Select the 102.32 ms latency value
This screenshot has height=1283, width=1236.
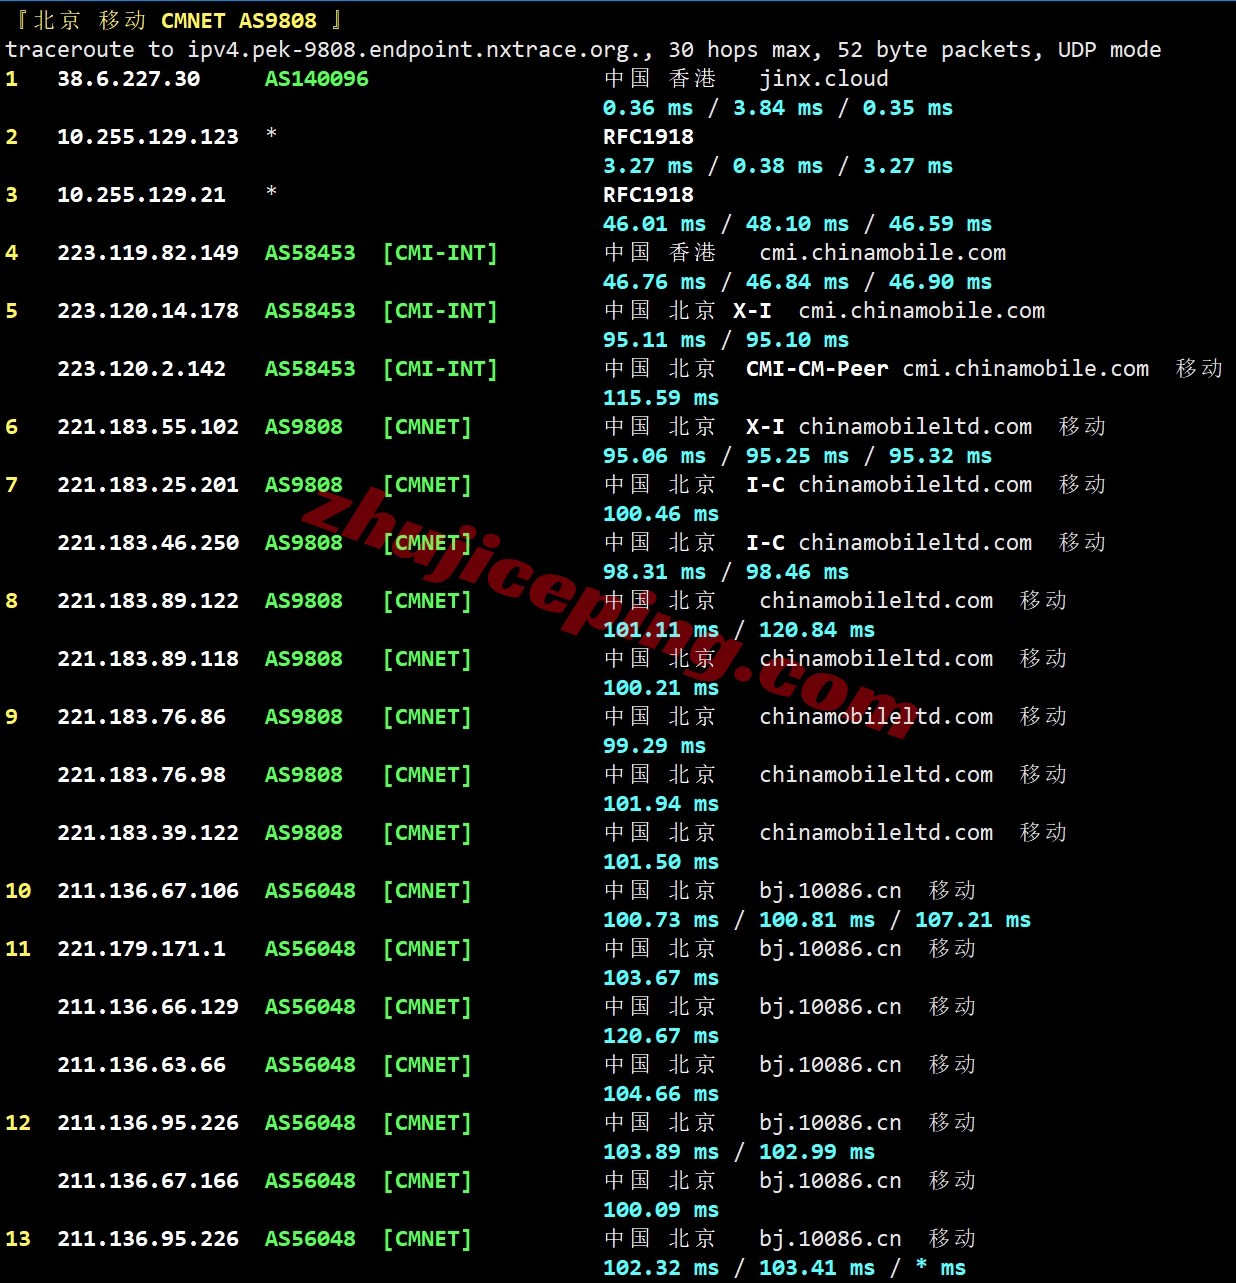[660, 1268]
